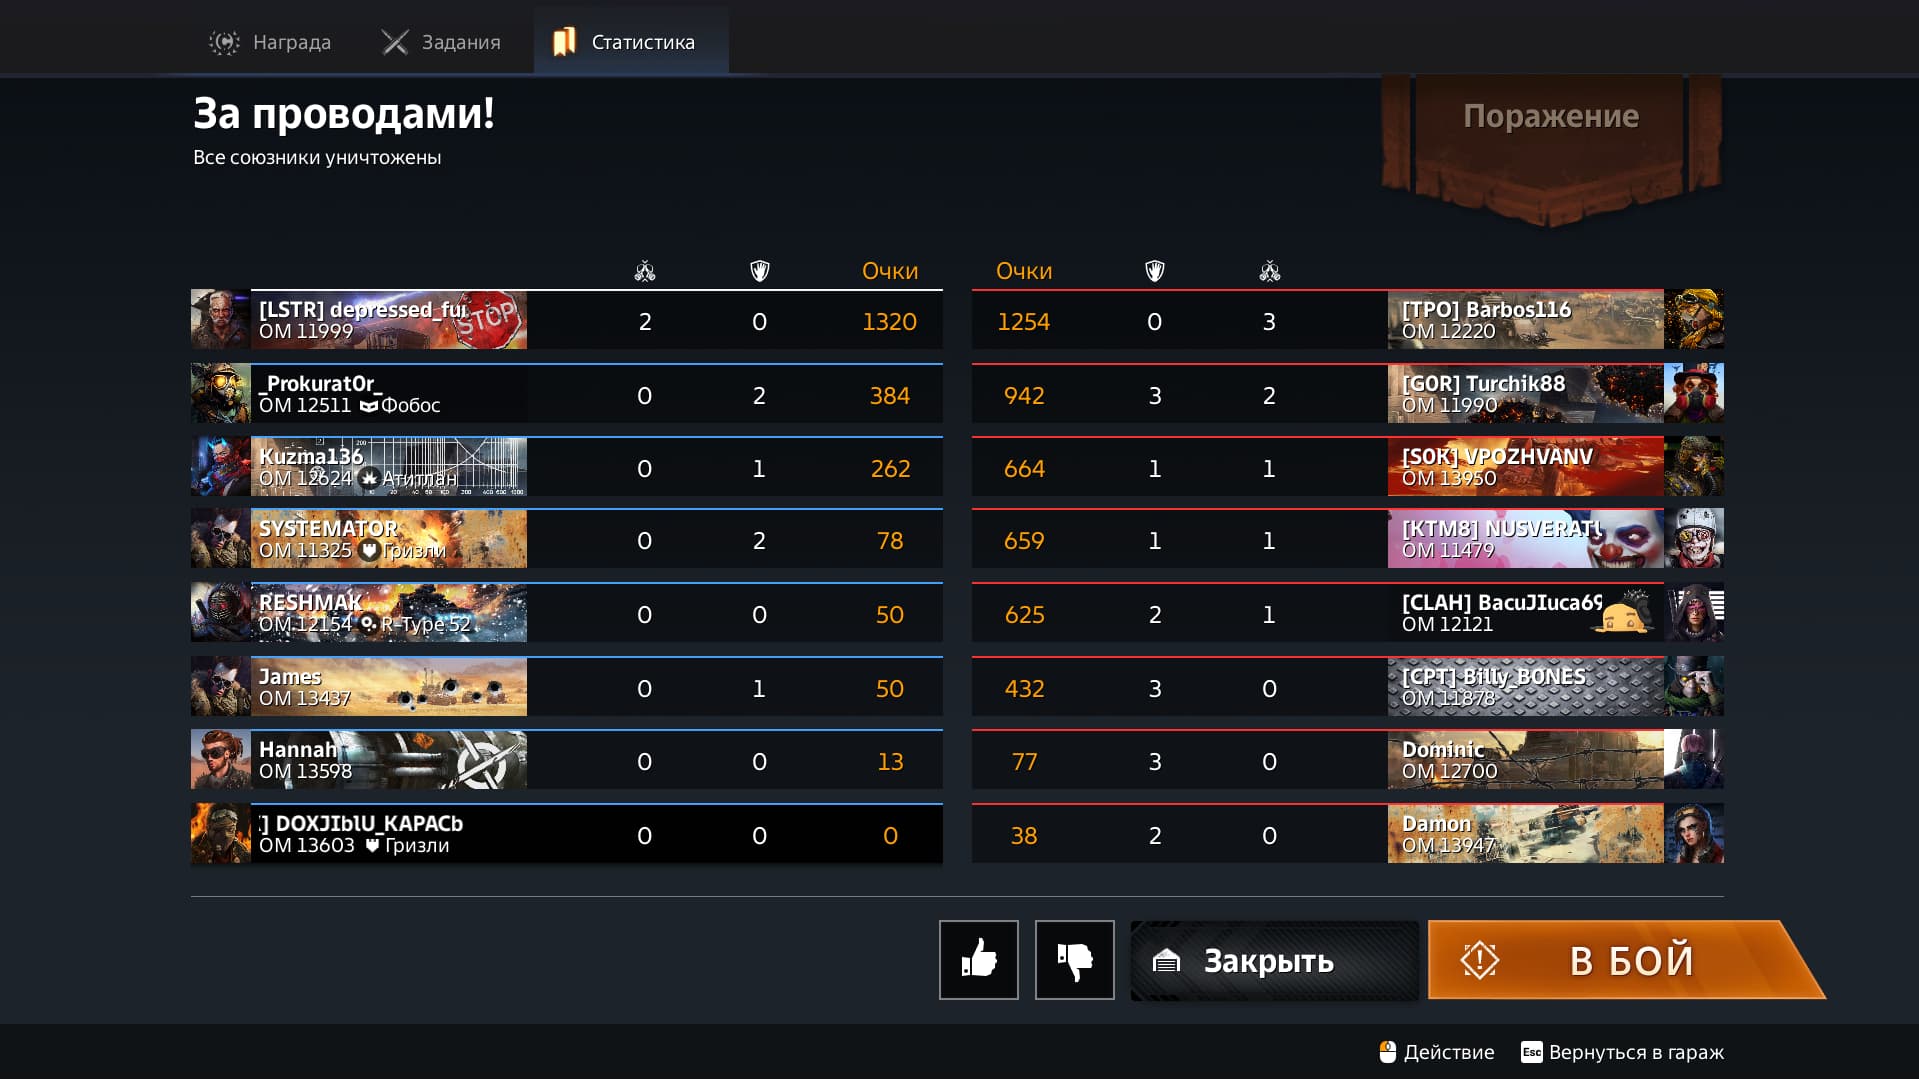Click the left team shield column icon
Screen dimensions: 1919x1079
[760, 271]
